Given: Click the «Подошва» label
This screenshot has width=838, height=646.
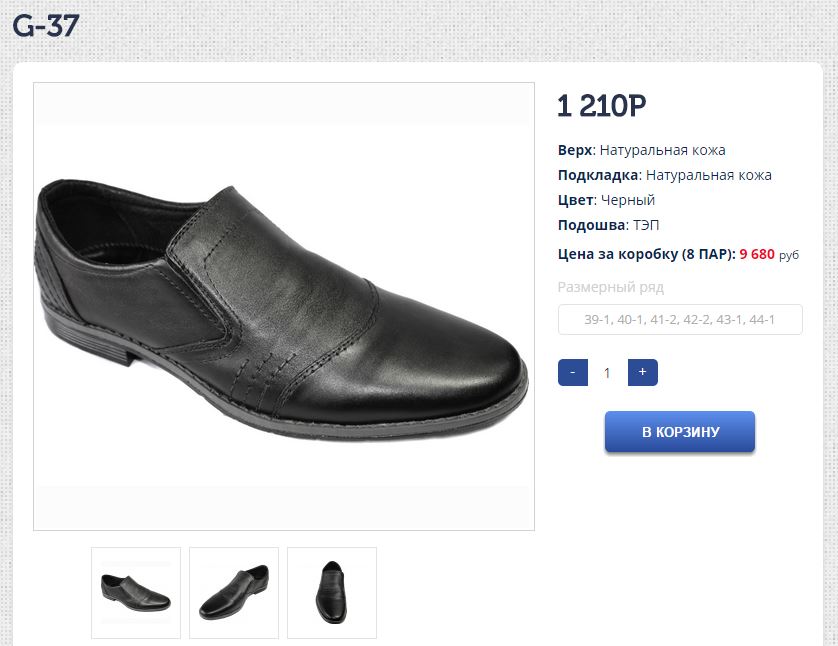Looking at the screenshot, I should tap(592, 225).
